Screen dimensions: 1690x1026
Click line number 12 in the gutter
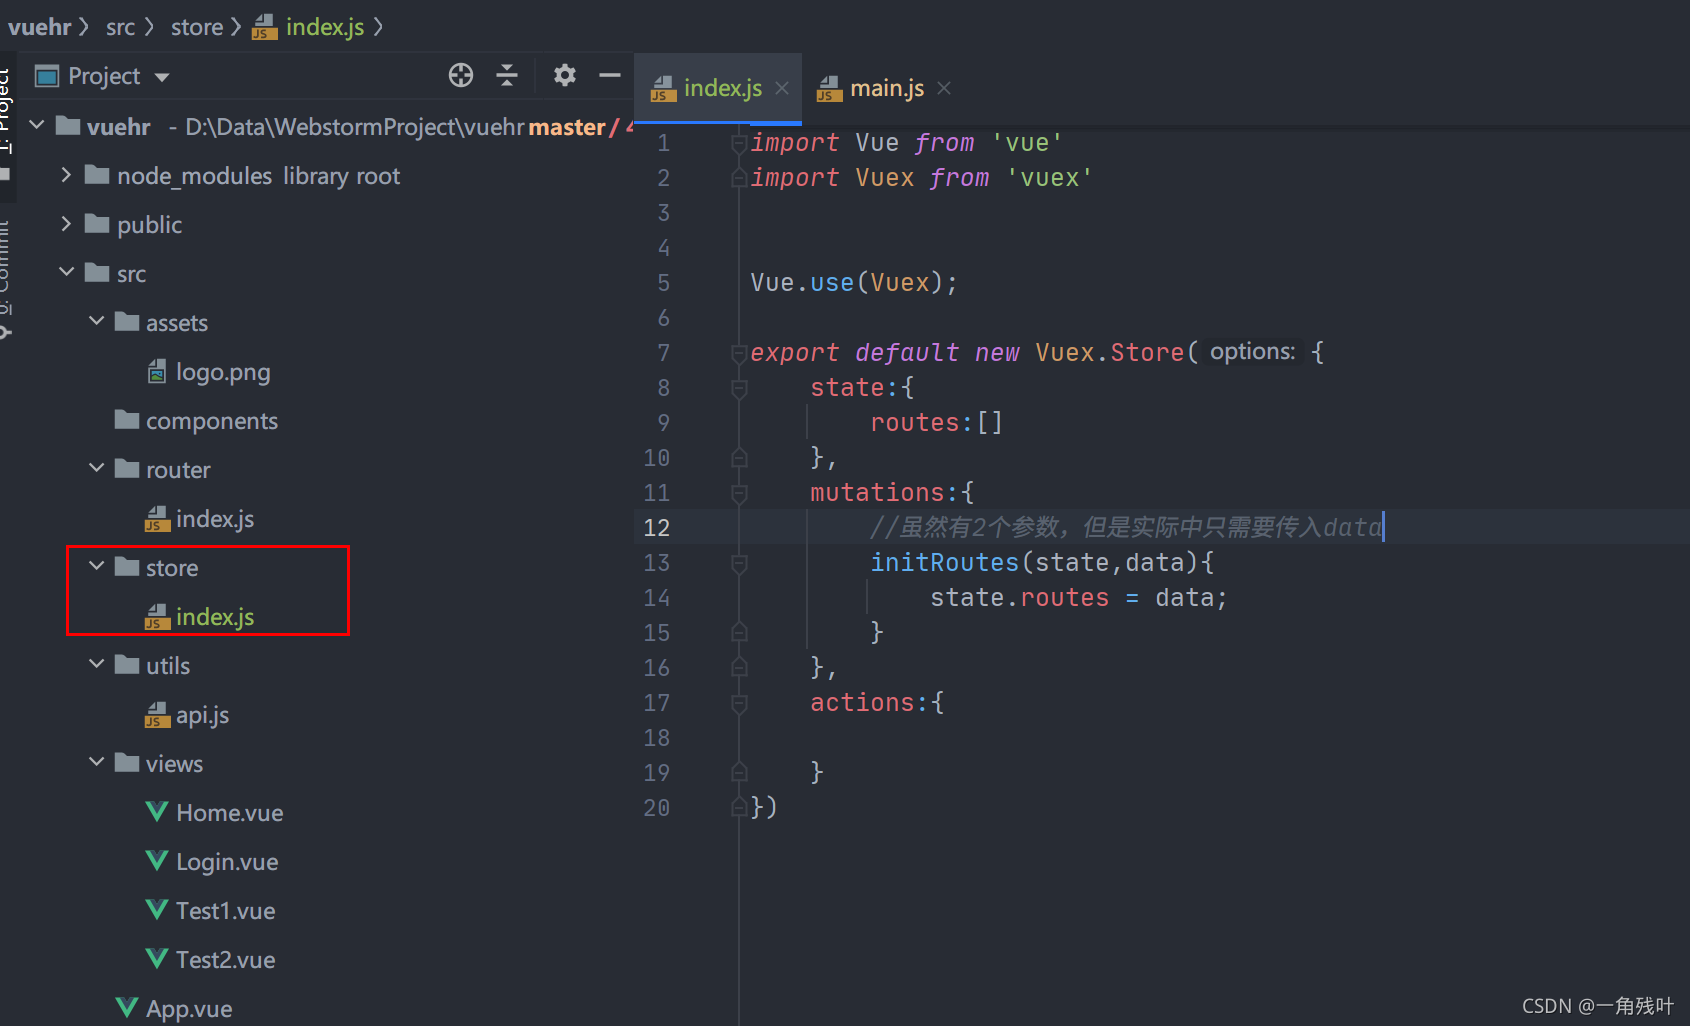pos(656,528)
